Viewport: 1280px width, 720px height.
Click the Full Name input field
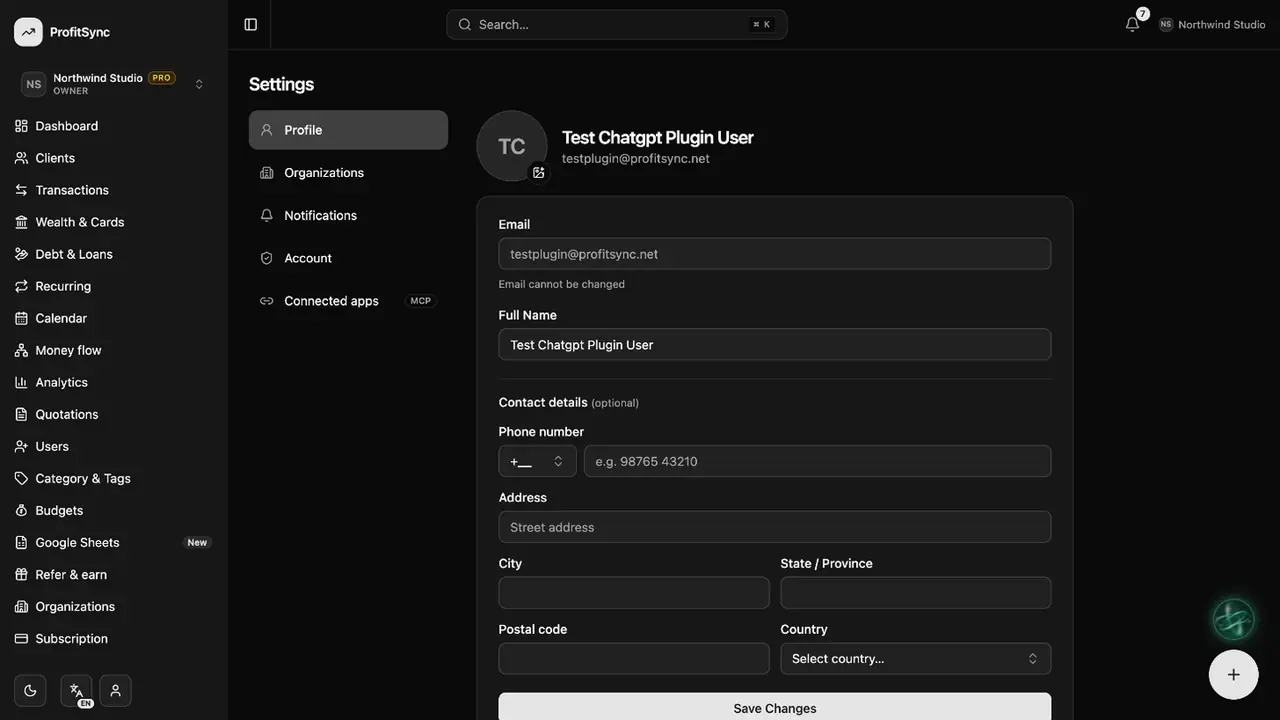click(x=775, y=344)
